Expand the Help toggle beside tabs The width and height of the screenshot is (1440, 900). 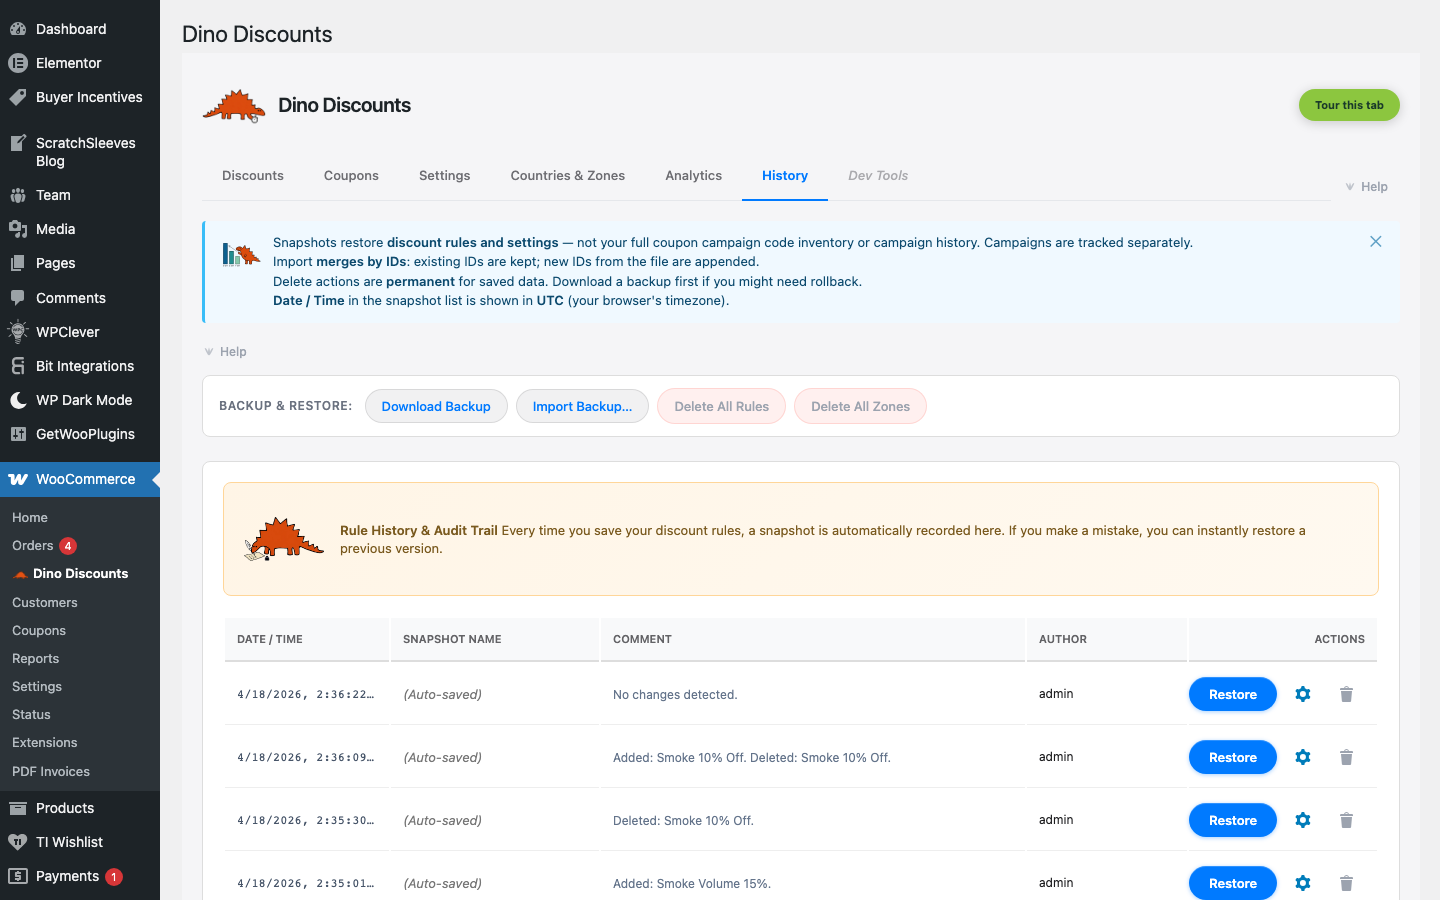coord(1366,187)
